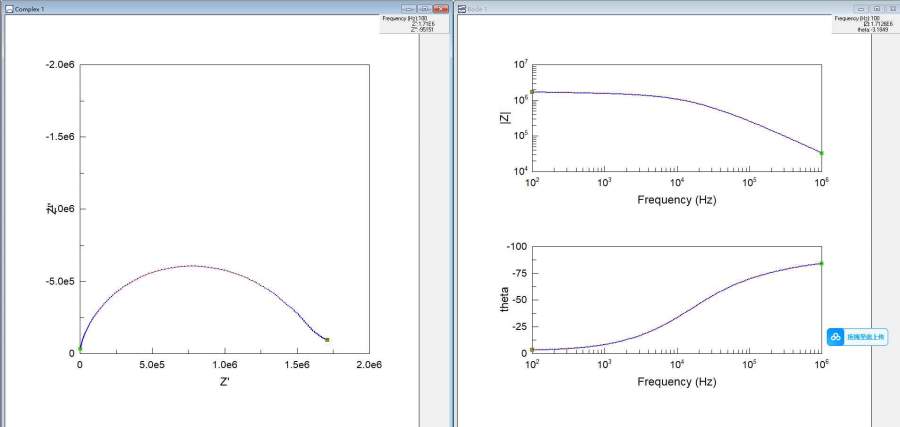The image size is (900, 427).
Task: Click the blue cloud upload icon
Action: pos(836,337)
